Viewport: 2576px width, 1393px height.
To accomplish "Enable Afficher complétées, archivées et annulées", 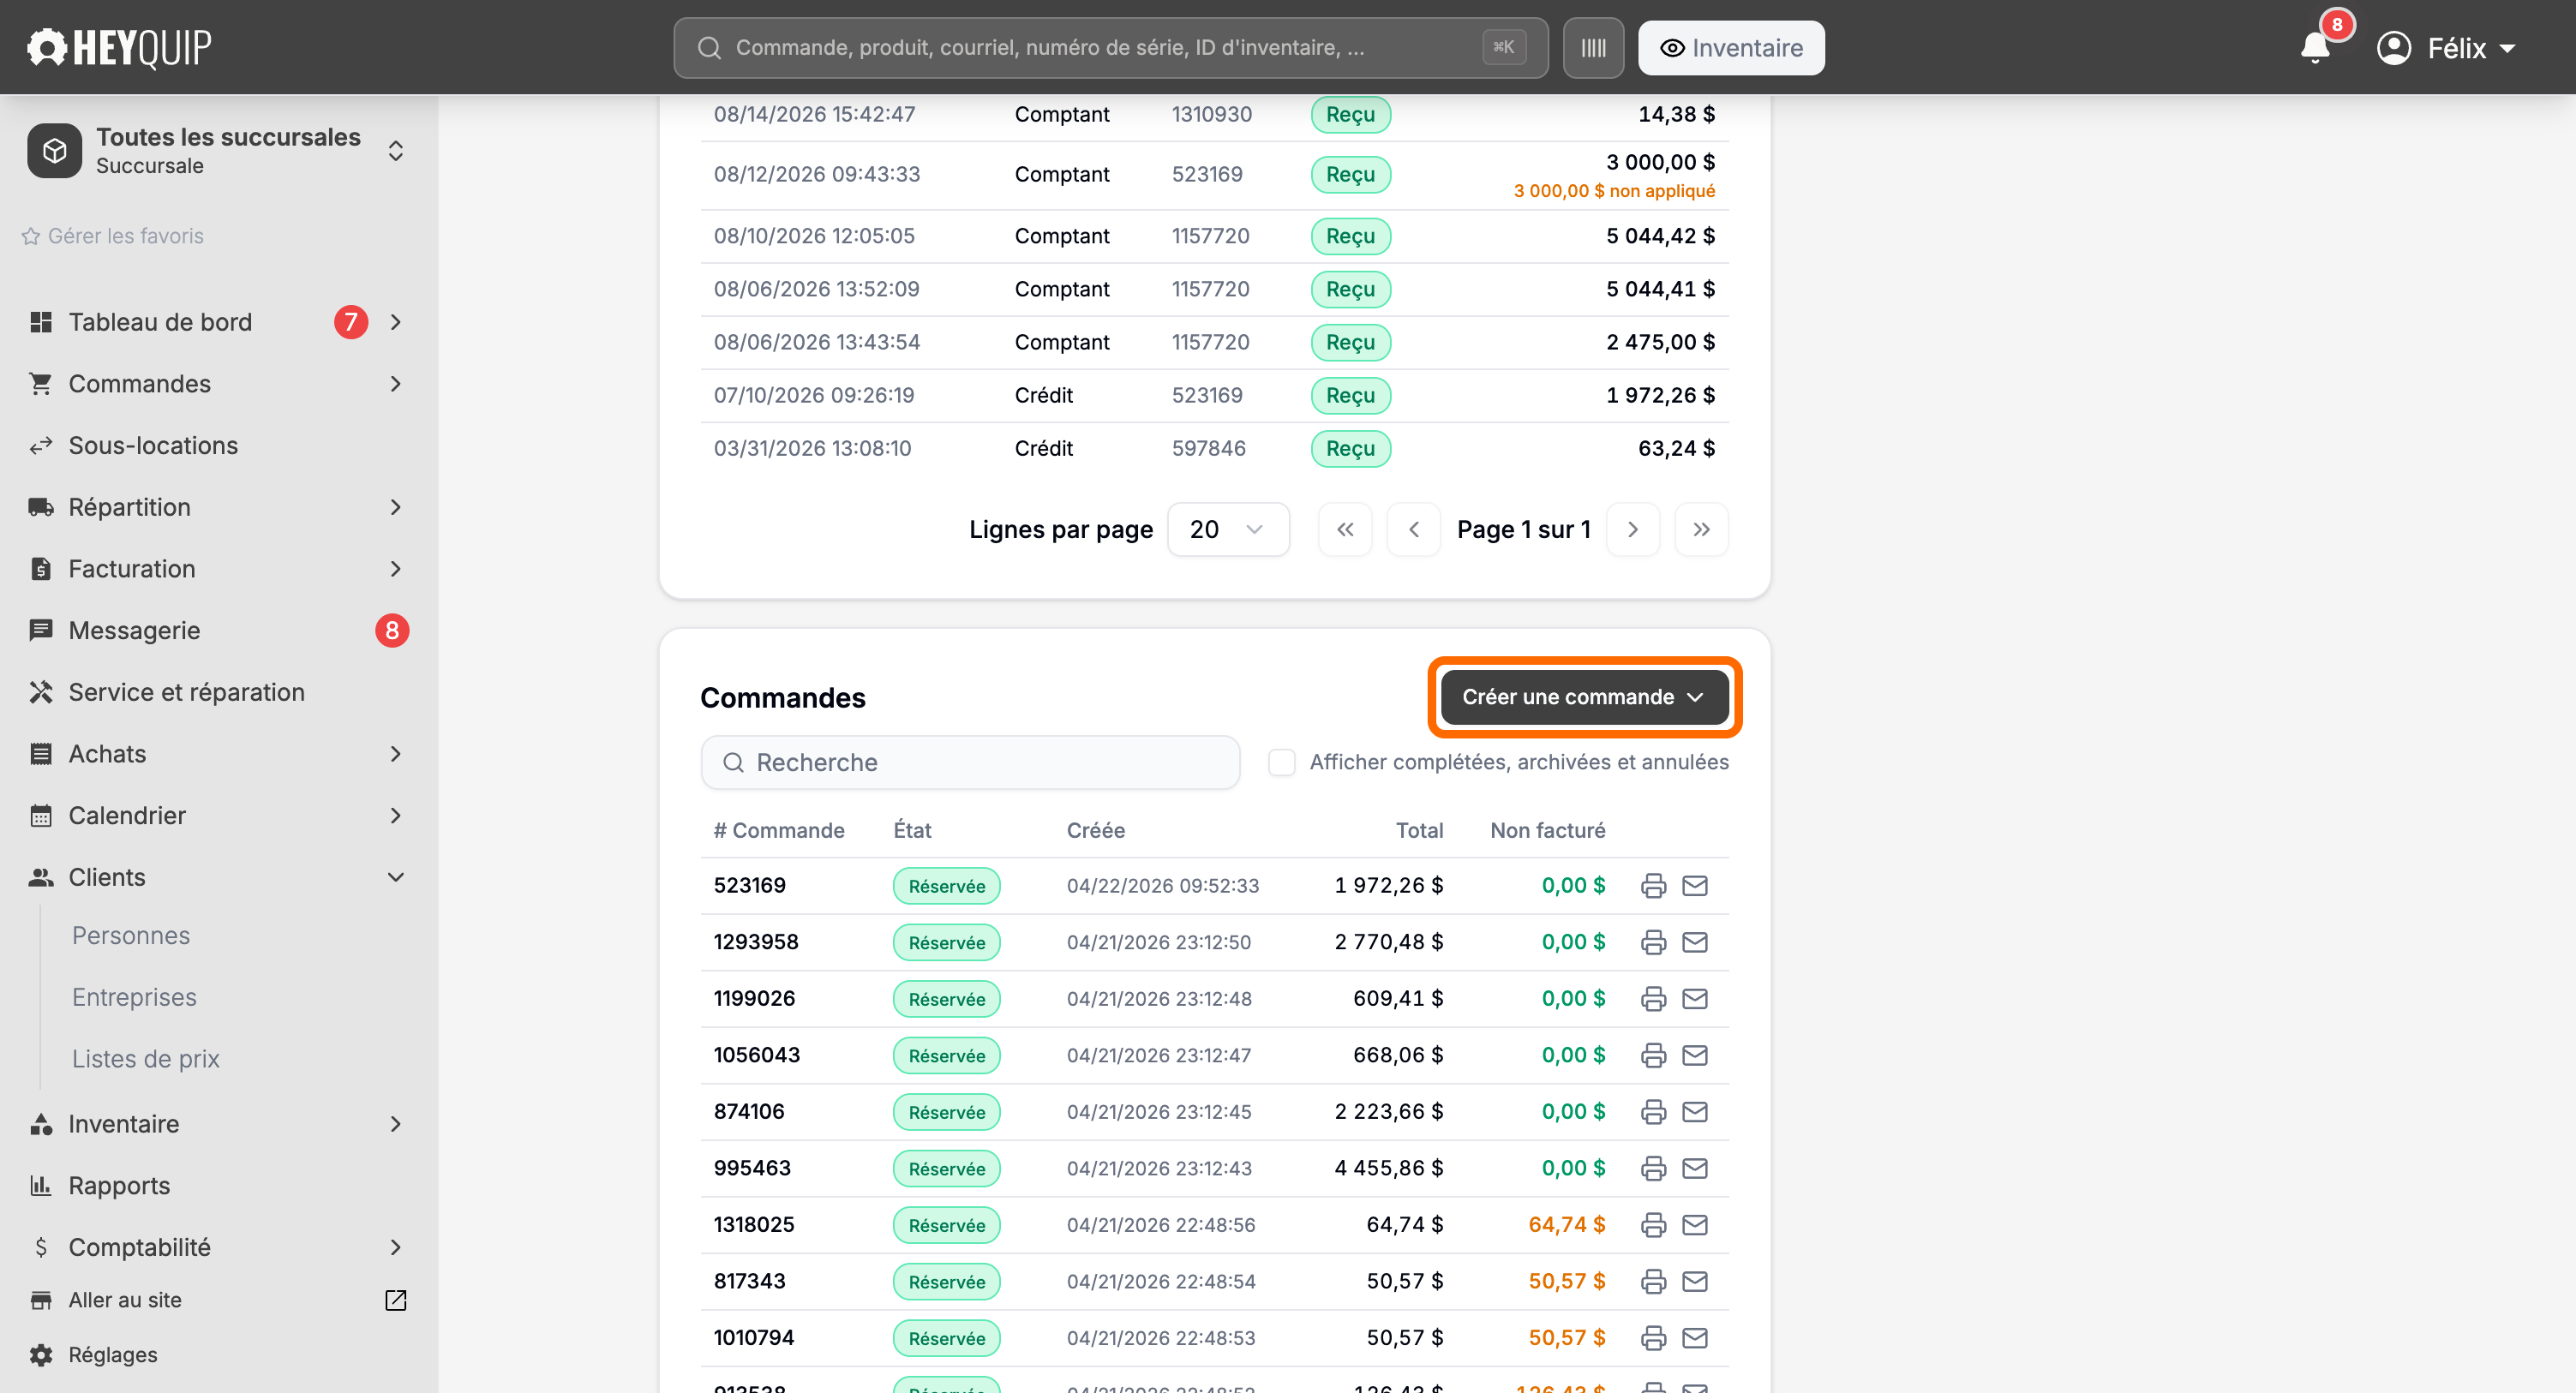I will click(x=1281, y=762).
